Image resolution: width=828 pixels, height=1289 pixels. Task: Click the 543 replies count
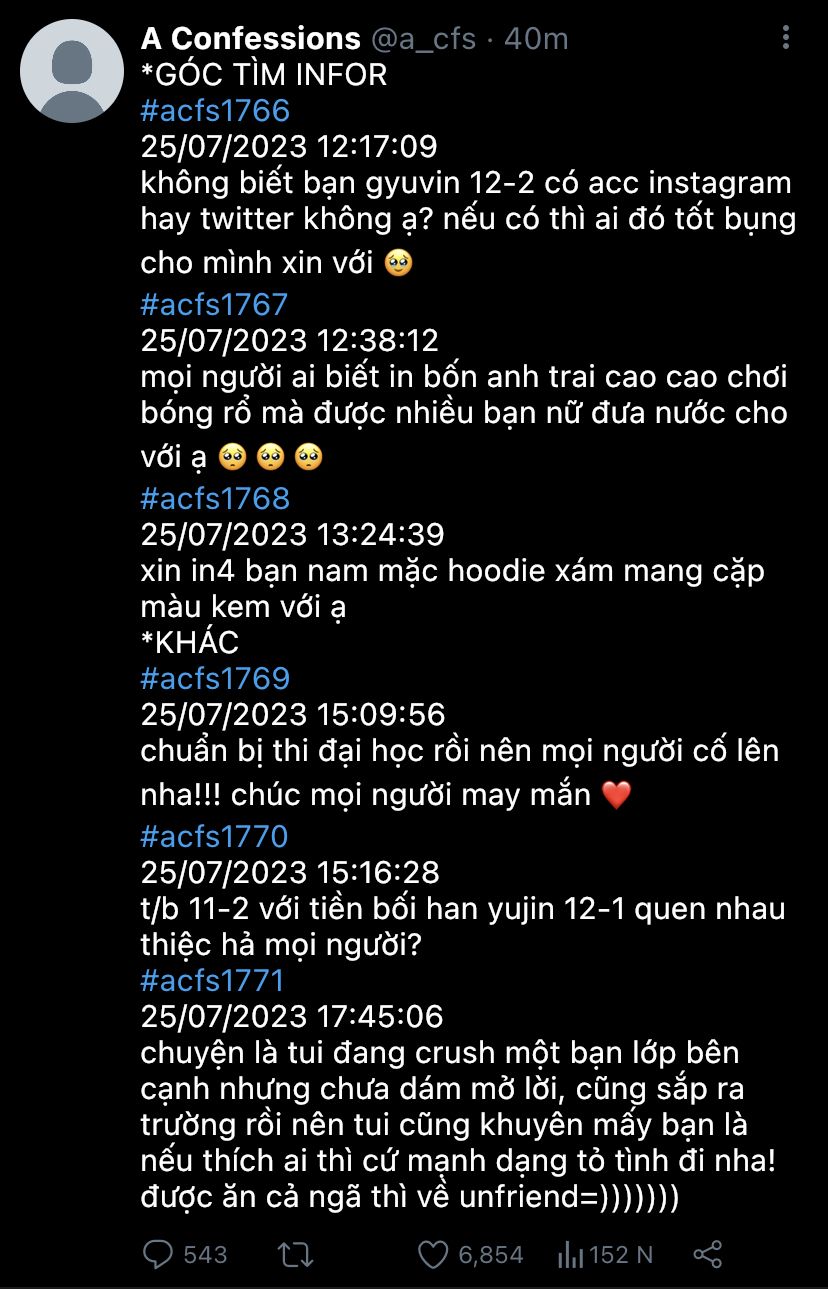(206, 1254)
